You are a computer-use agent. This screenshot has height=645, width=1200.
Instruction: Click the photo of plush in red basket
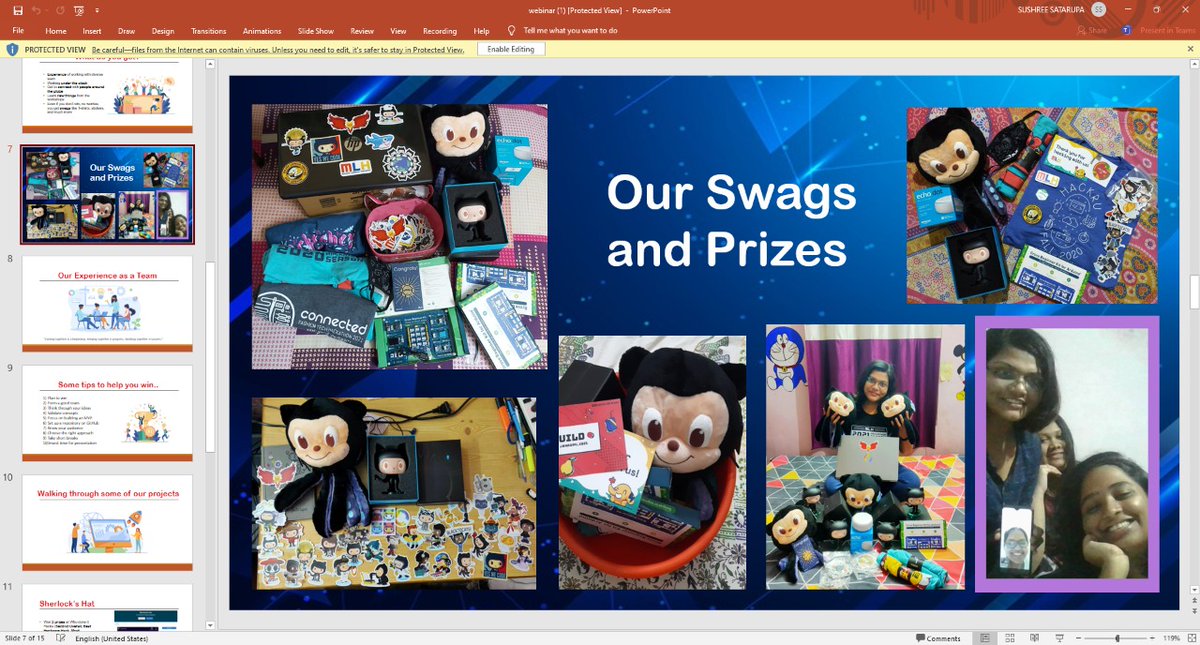tap(652, 462)
